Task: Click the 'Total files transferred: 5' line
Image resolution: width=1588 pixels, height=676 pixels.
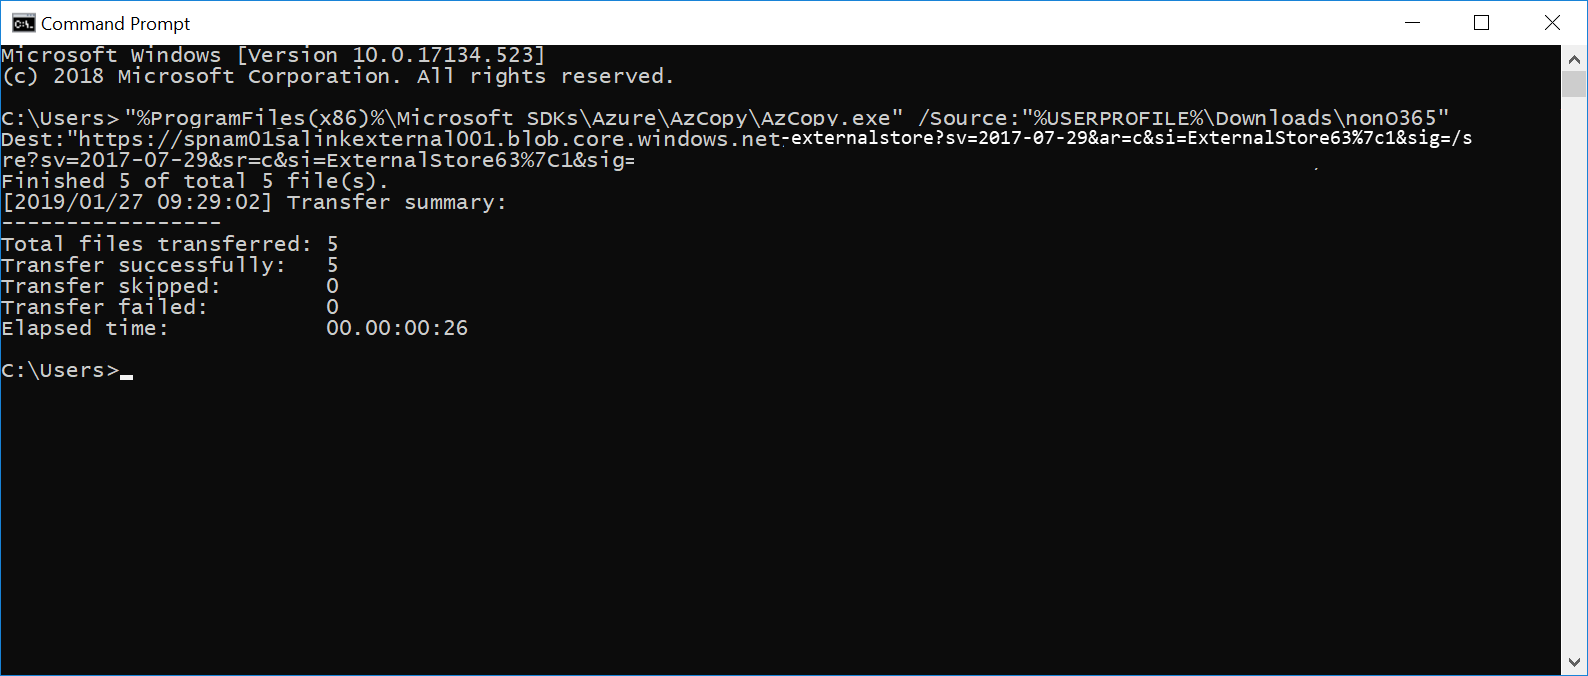Action: pyautogui.click(x=170, y=244)
